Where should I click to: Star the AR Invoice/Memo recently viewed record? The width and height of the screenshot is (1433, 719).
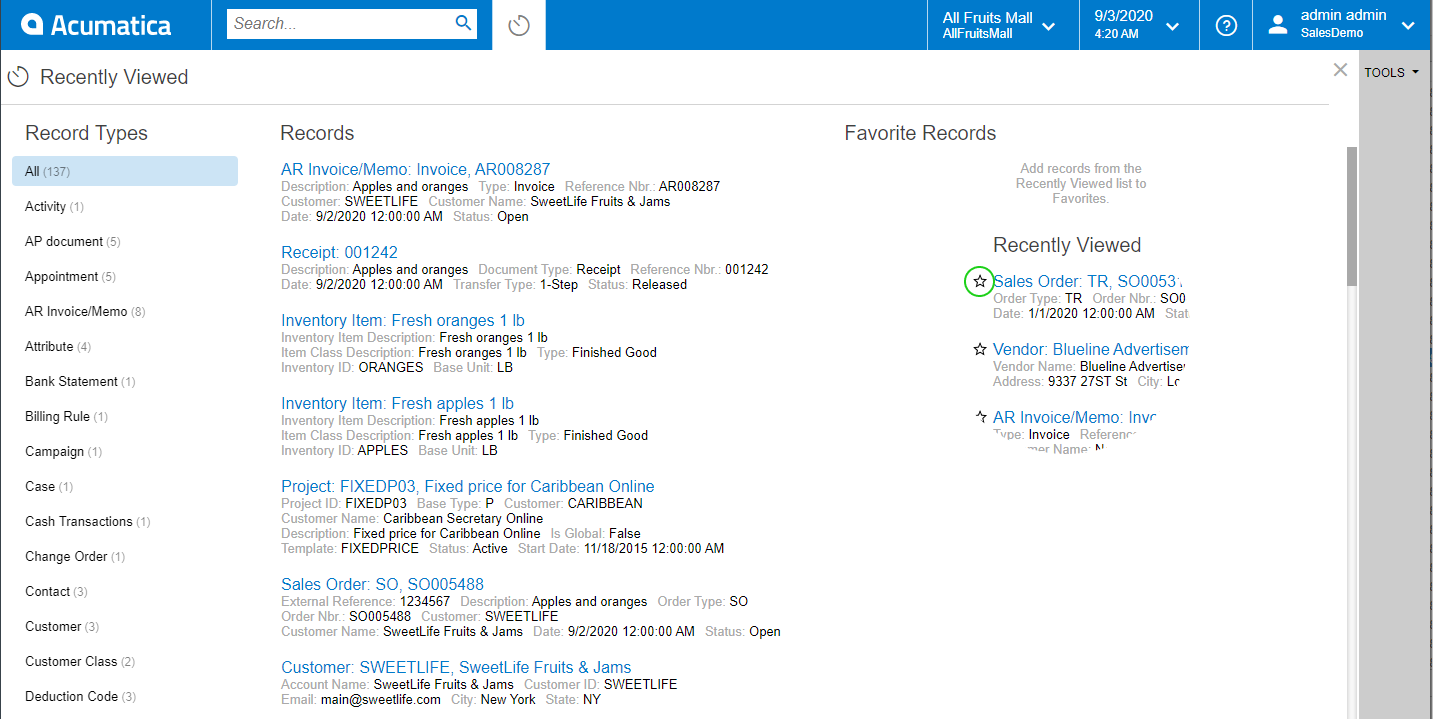click(980, 417)
